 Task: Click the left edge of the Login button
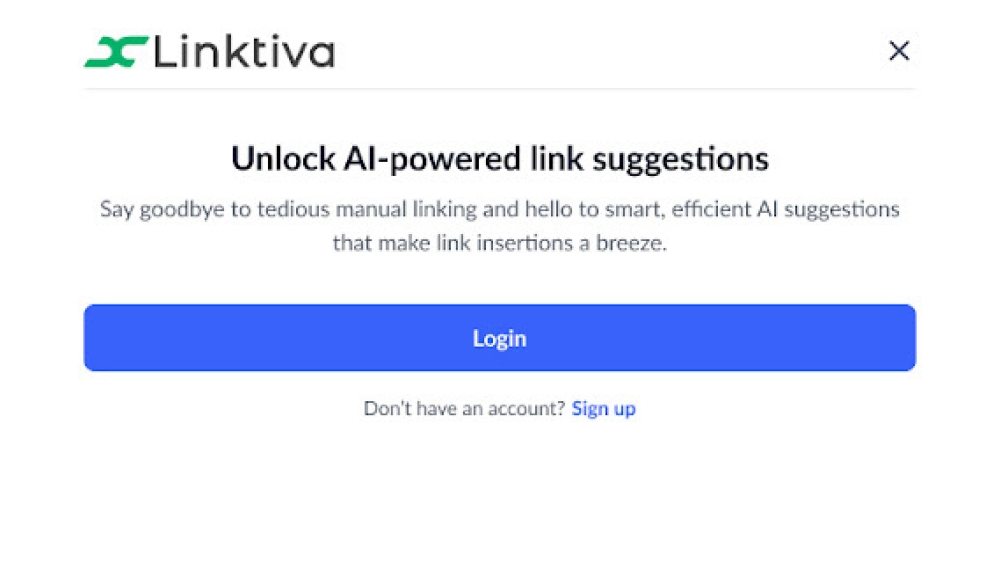[x=96, y=338]
